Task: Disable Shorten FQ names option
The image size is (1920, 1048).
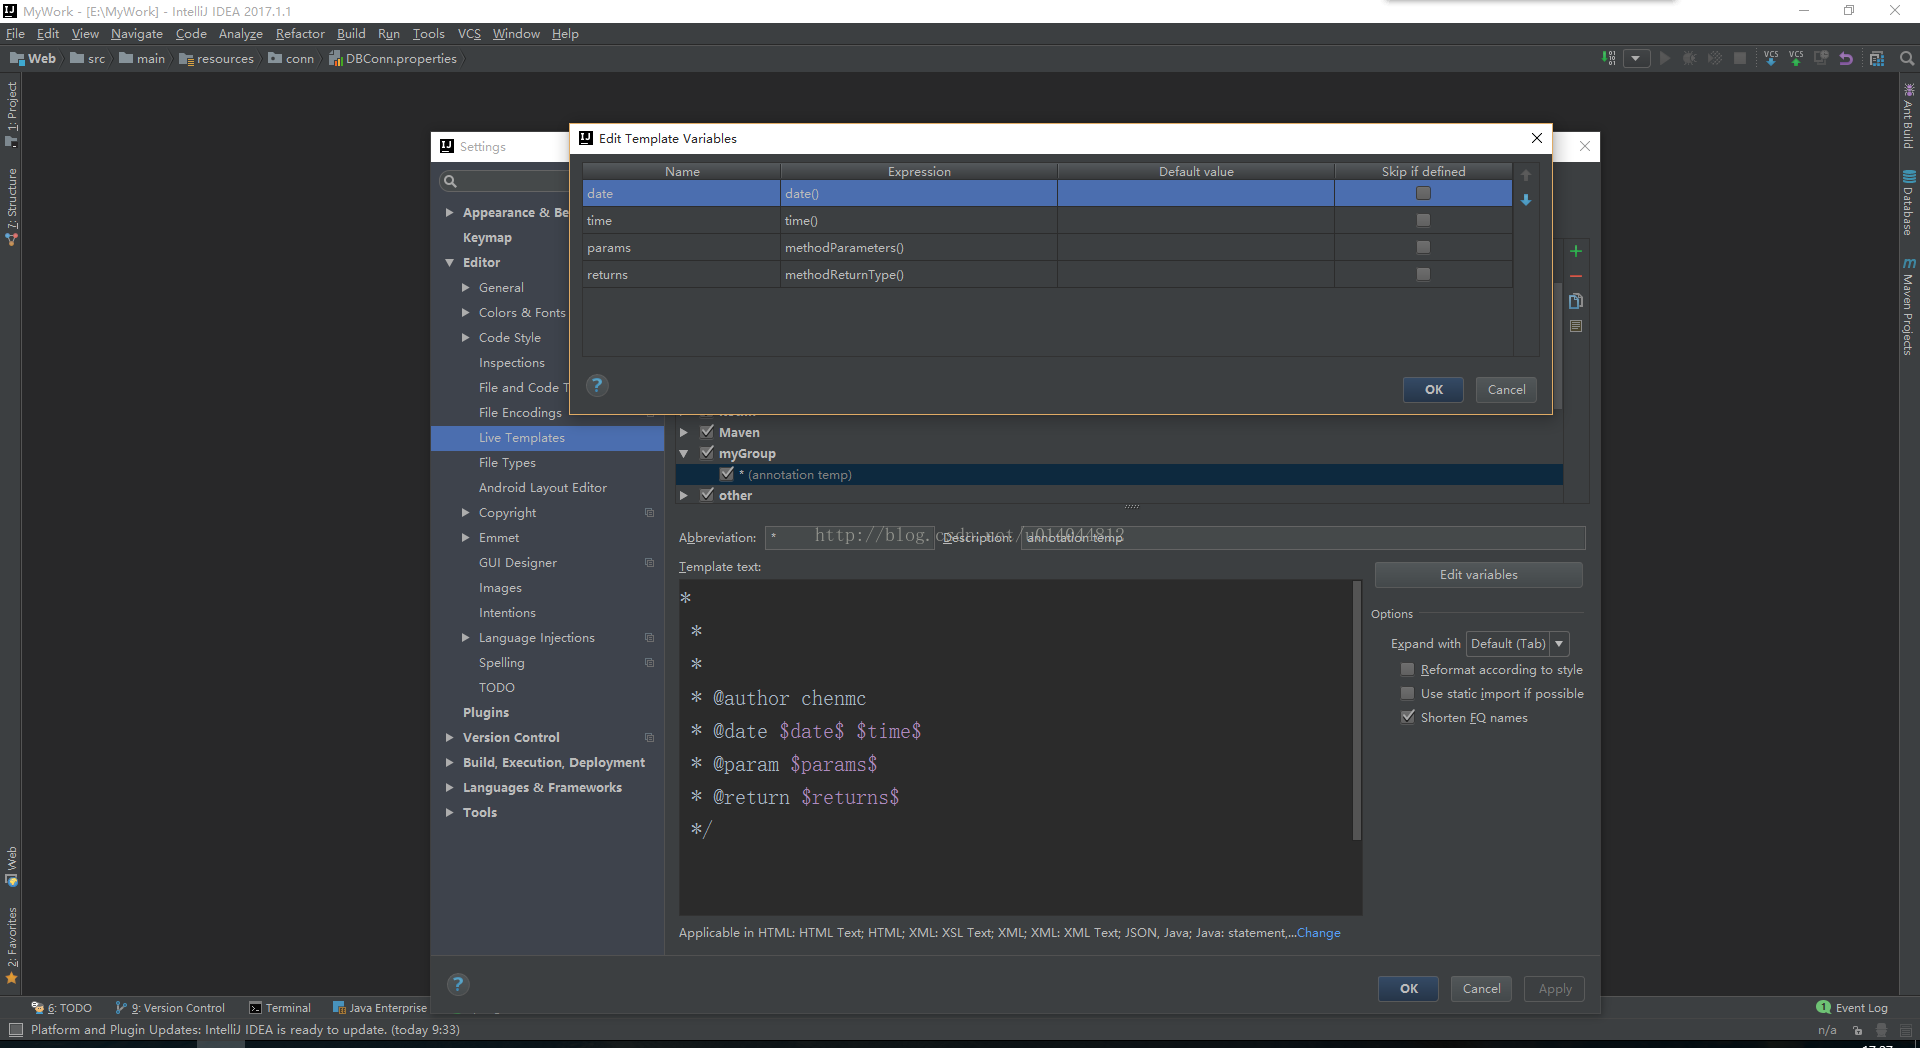Action: coord(1408,717)
